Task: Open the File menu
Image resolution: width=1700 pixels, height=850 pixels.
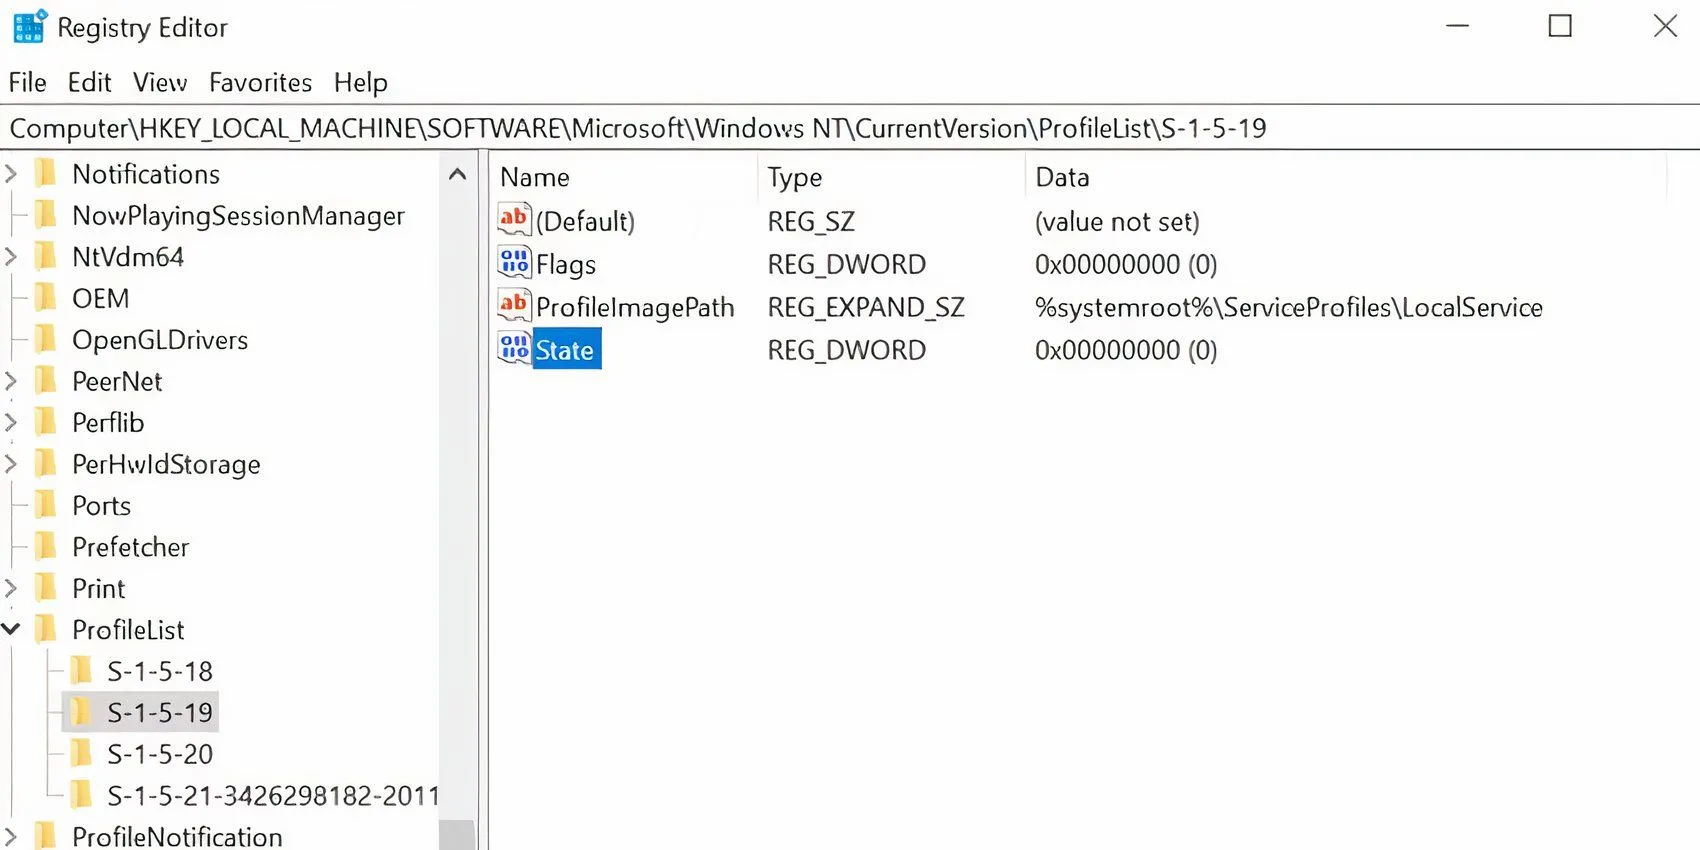Action: click(28, 82)
